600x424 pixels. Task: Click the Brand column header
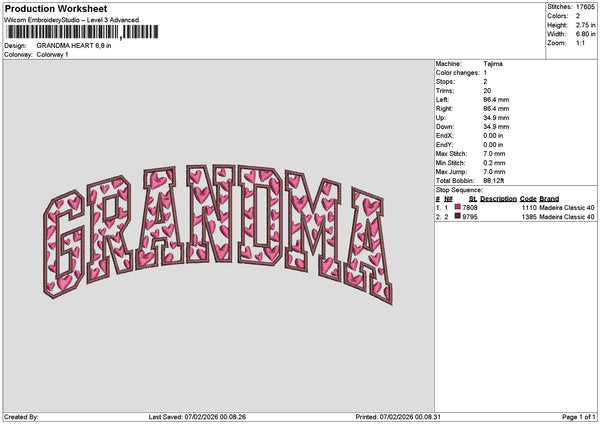pos(549,199)
